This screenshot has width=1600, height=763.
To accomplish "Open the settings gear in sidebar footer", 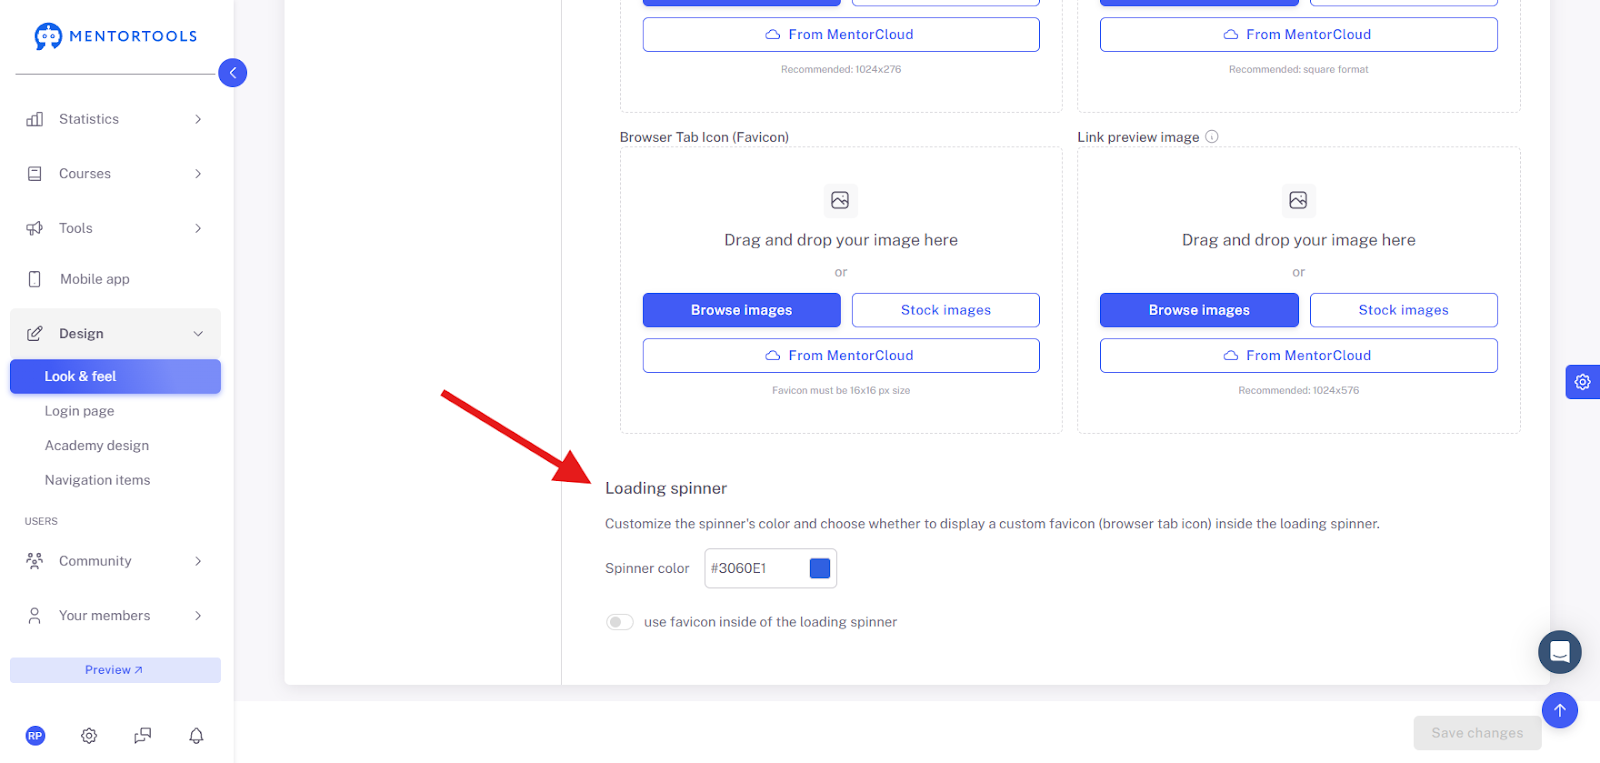I will (89, 736).
